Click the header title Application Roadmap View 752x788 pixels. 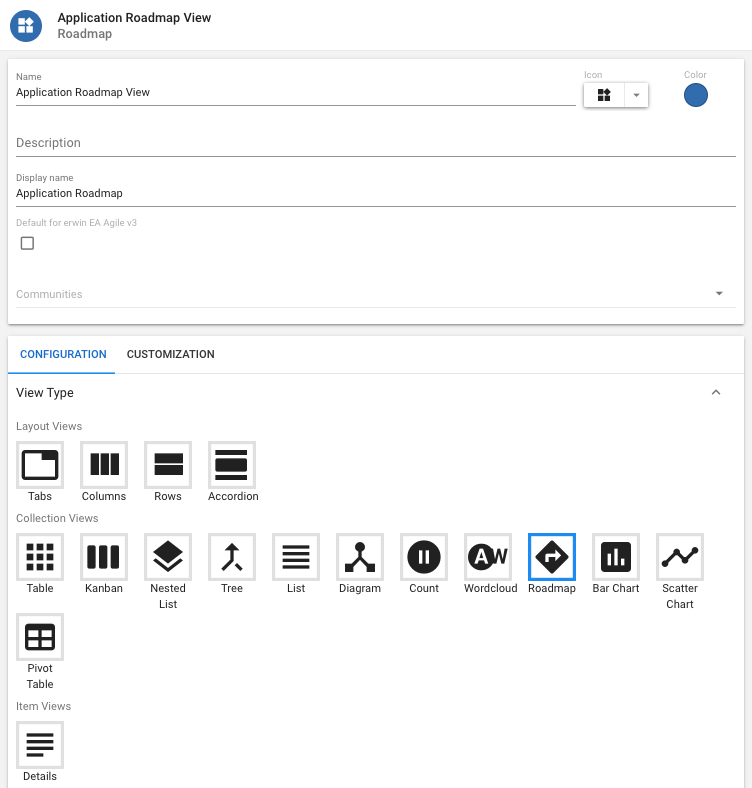[x=134, y=18]
